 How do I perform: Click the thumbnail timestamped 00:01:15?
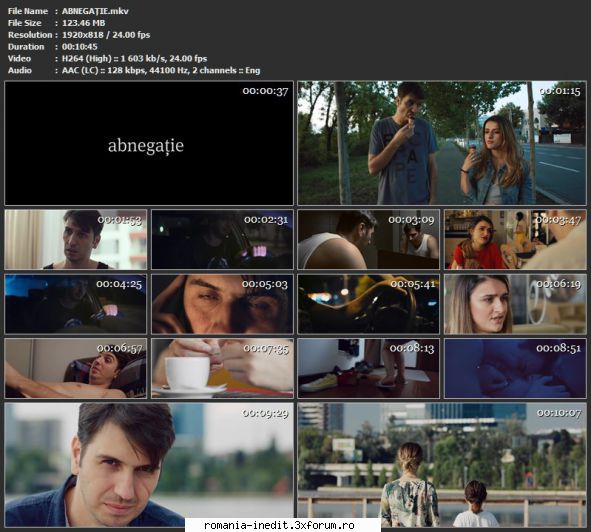(442, 143)
